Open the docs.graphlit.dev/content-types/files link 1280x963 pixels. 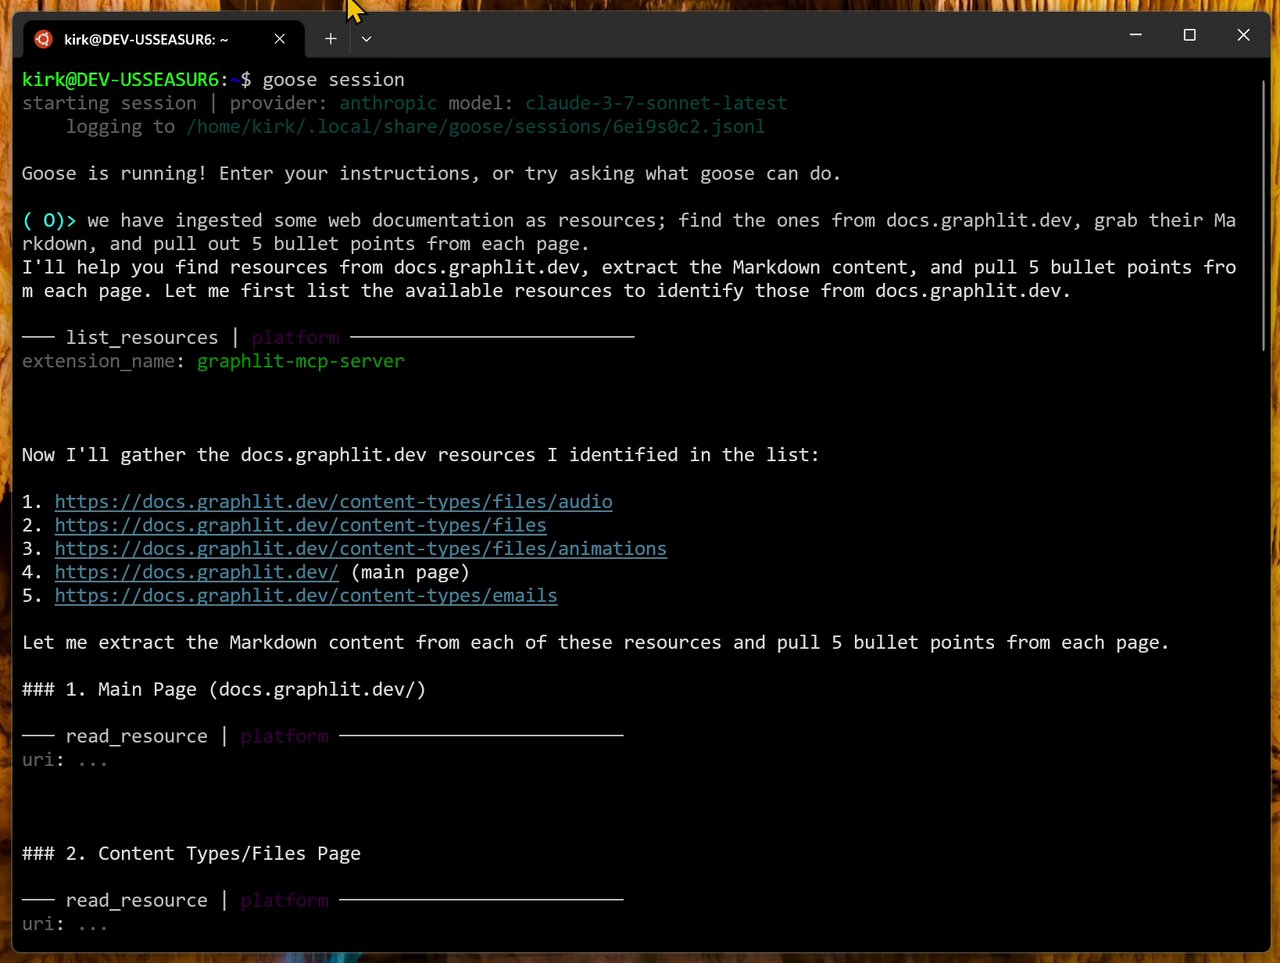300,525
